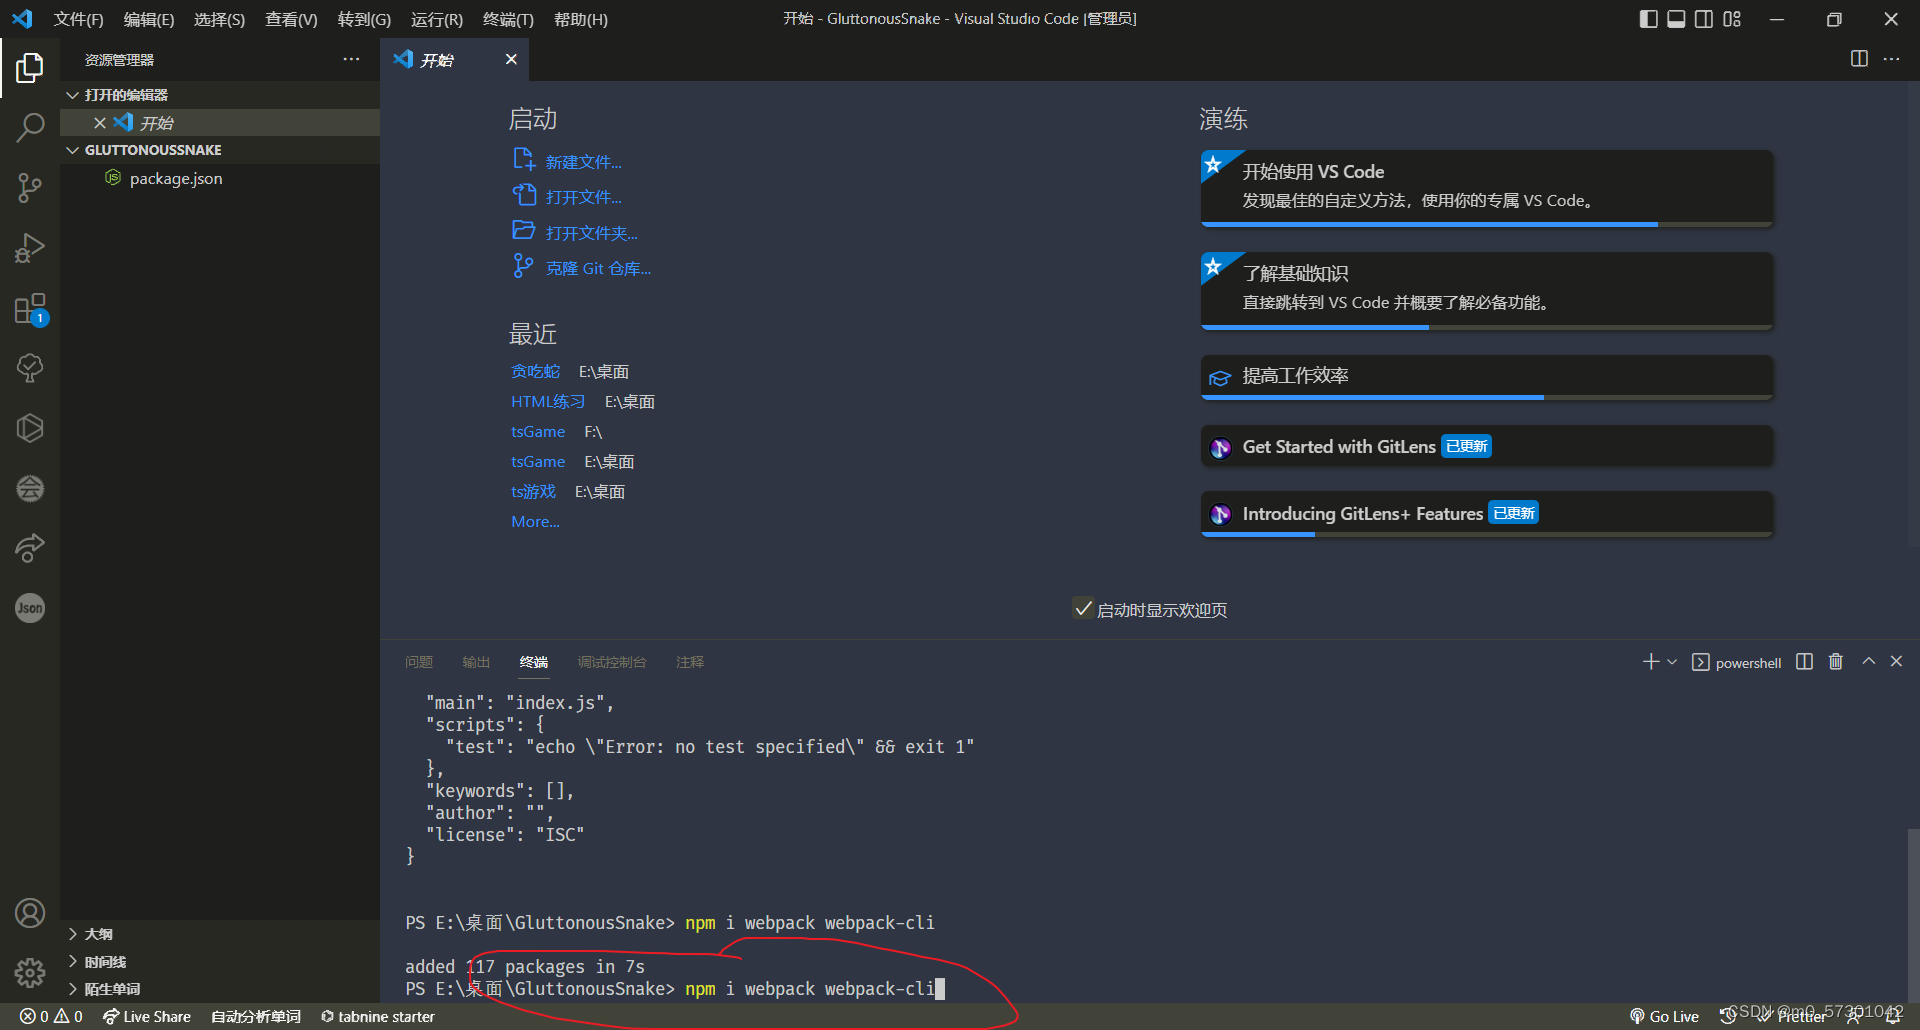Open Explorer views and more actions ellipsis

click(x=351, y=59)
